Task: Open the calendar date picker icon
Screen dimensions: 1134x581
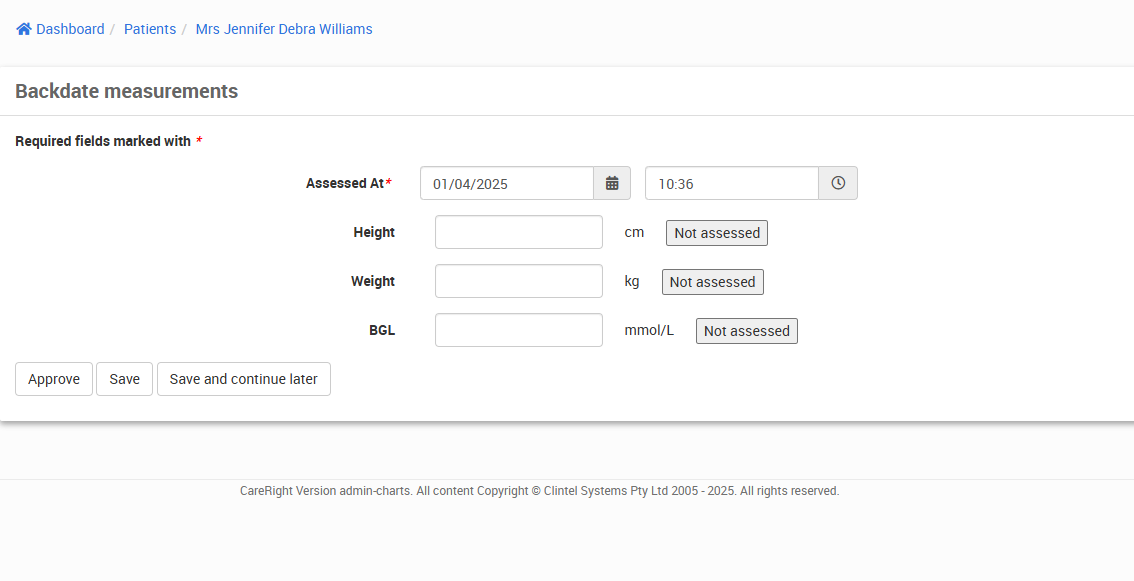Action: coord(612,183)
